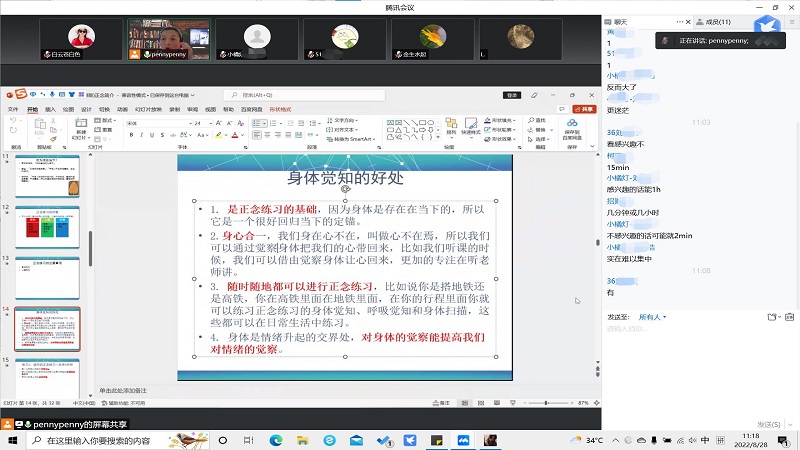Align text right in paragraph group
The height and width of the screenshot is (450, 800).
click(278, 135)
